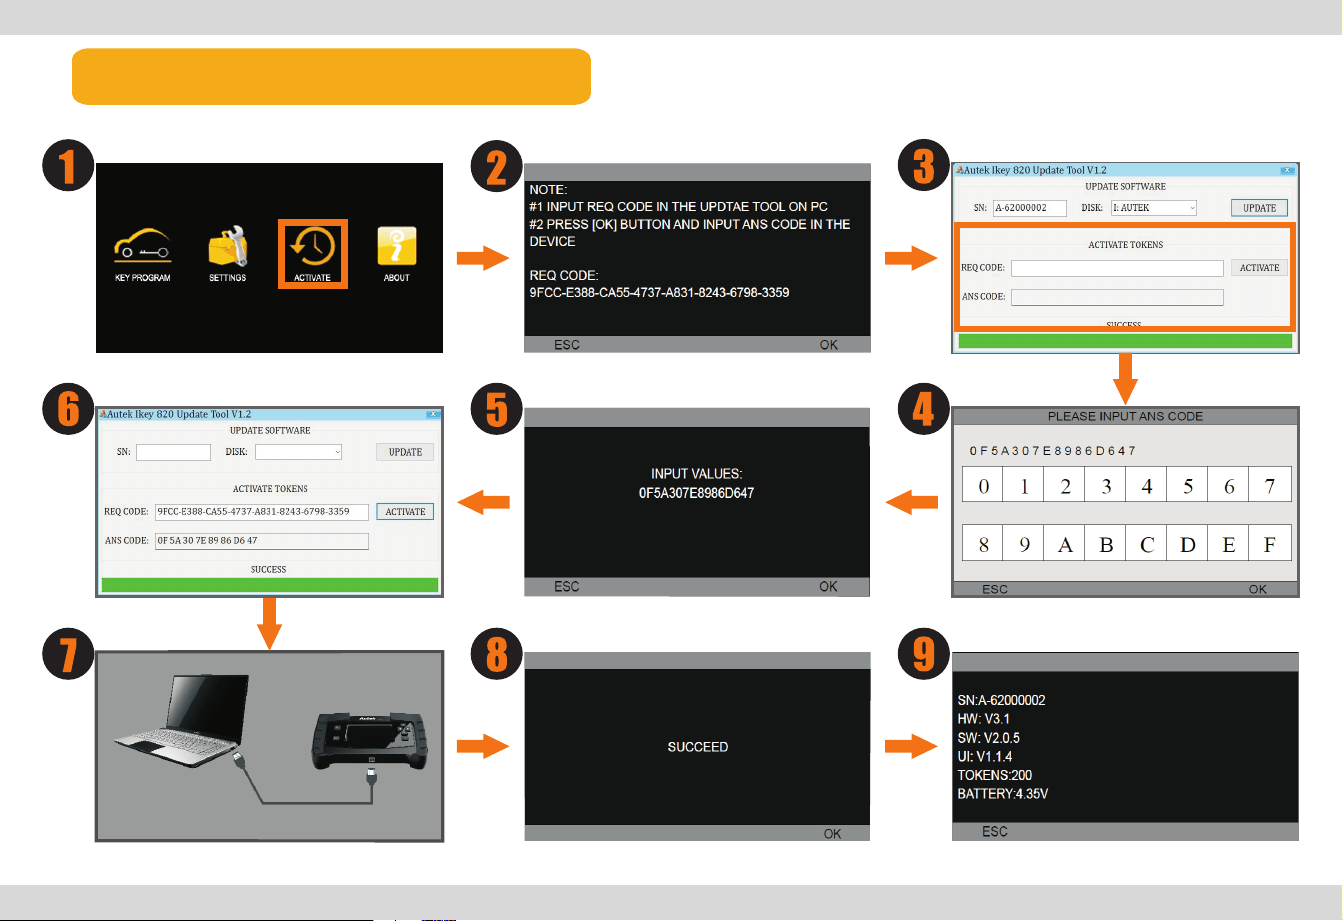This screenshot has height=921, width=1343.
Task: Tap keypad key 1
Action: (x=1024, y=485)
